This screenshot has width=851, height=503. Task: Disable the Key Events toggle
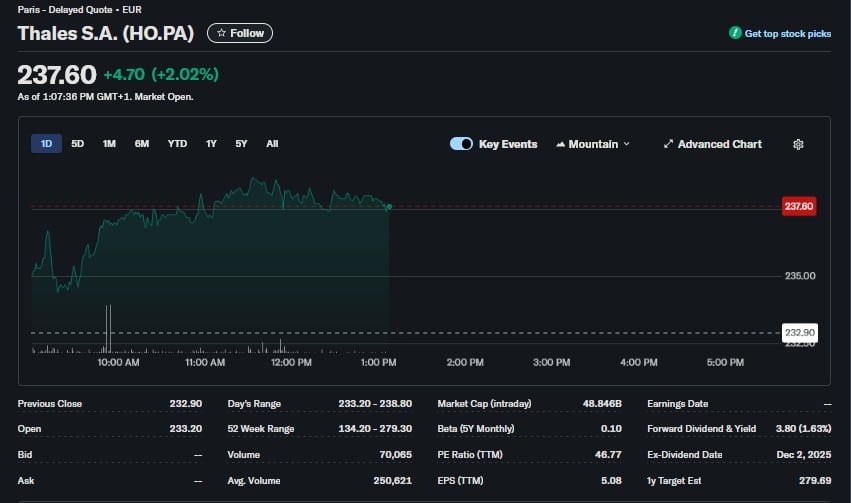pyautogui.click(x=461, y=144)
